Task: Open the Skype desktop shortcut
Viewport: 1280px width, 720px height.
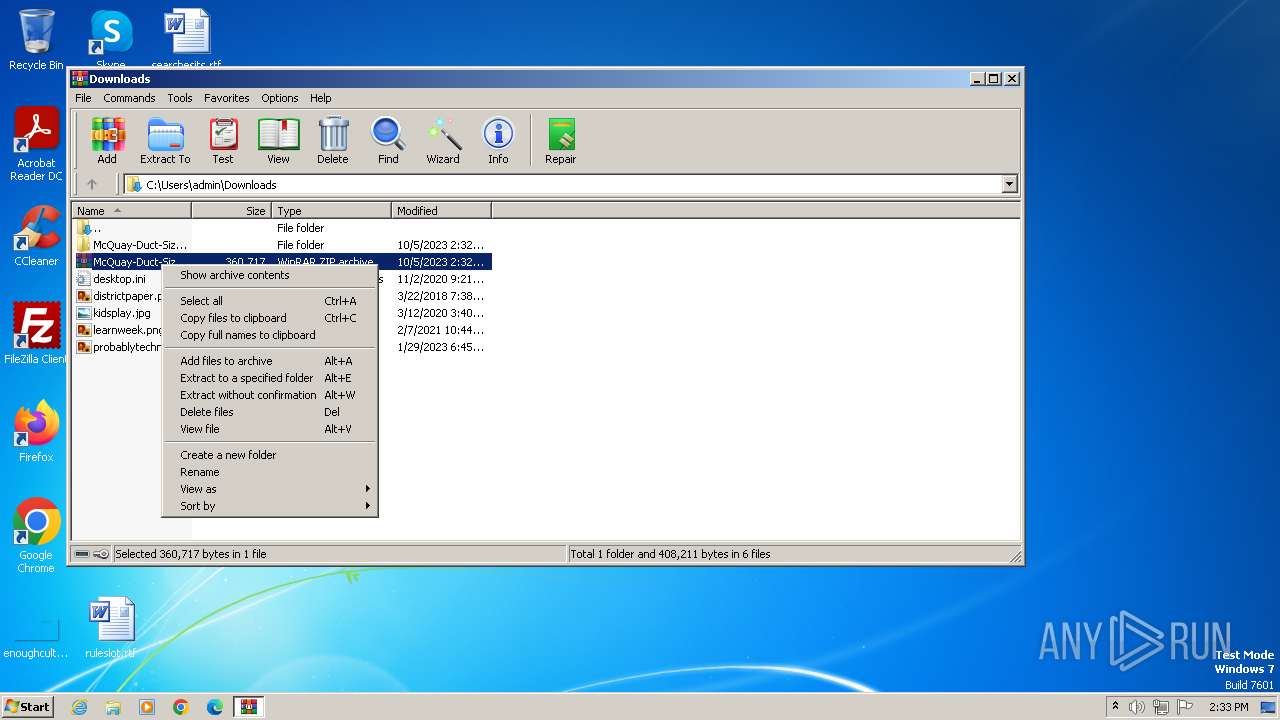Action: pyautogui.click(x=111, y=40)
